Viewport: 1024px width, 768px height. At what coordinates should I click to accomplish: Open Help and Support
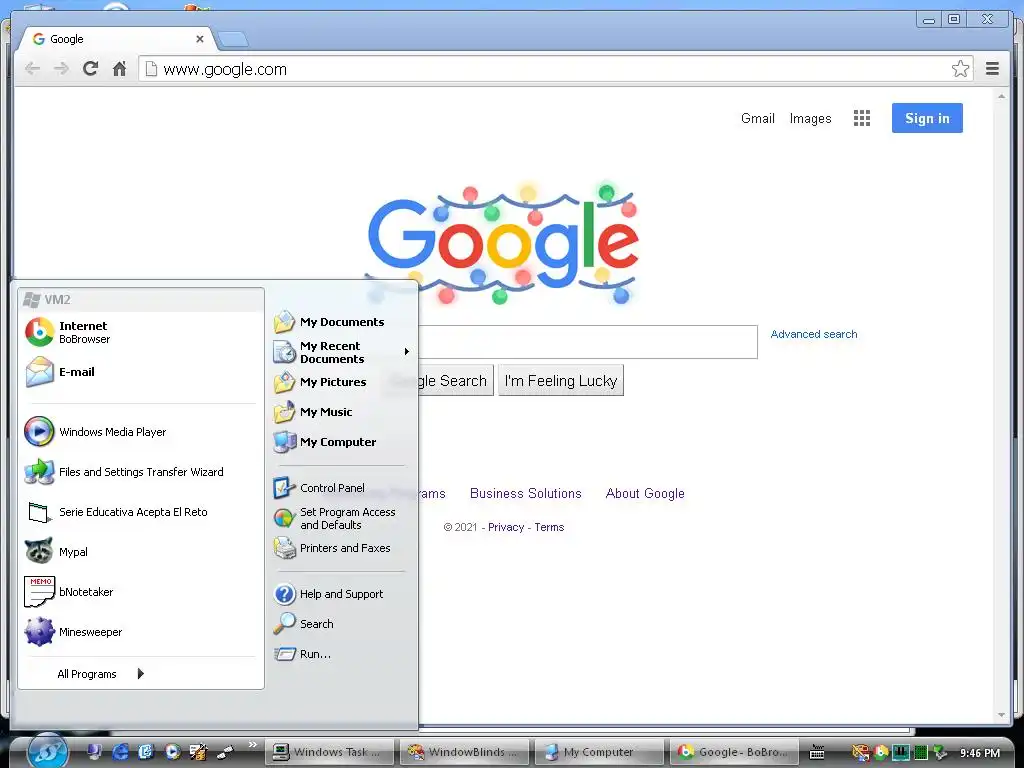[x=343, y=594]
